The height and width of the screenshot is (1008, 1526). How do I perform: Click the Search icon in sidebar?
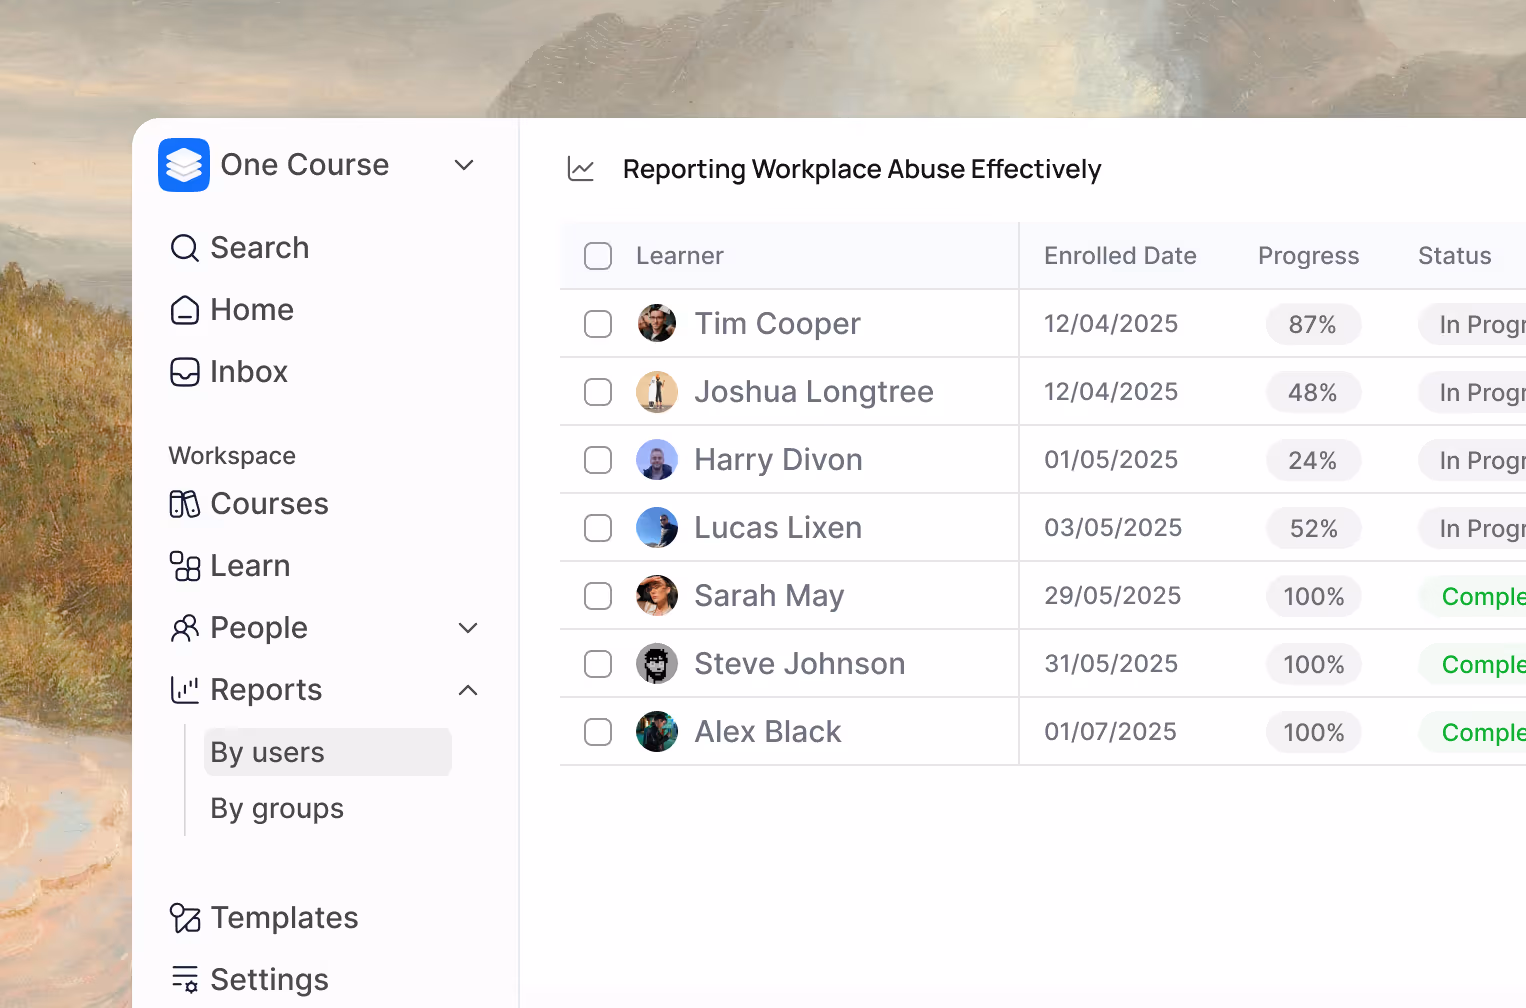(x=184, y=247)
